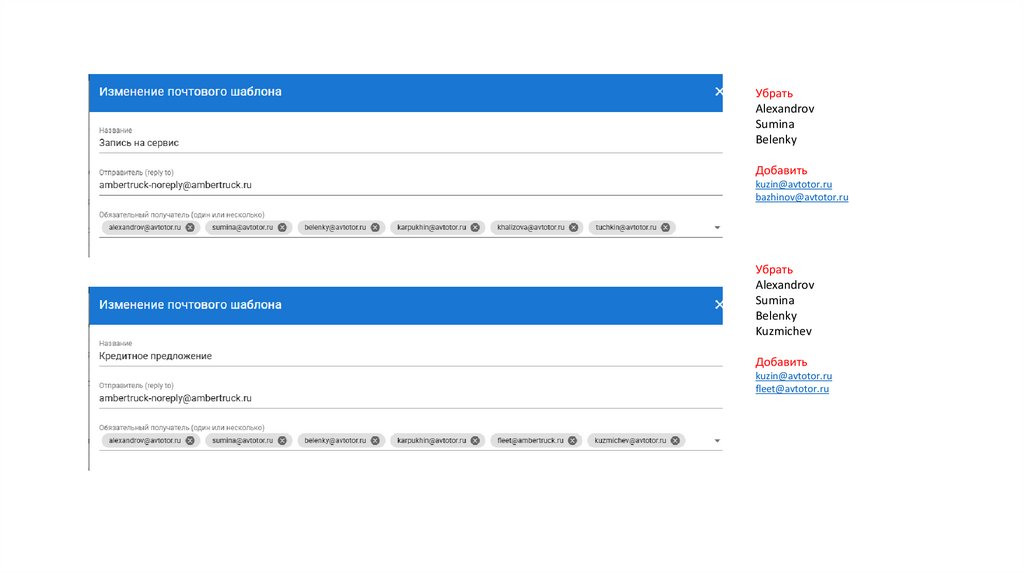Open first kuzin@avtotor.ru link under top Добавить

coord(793,184)
